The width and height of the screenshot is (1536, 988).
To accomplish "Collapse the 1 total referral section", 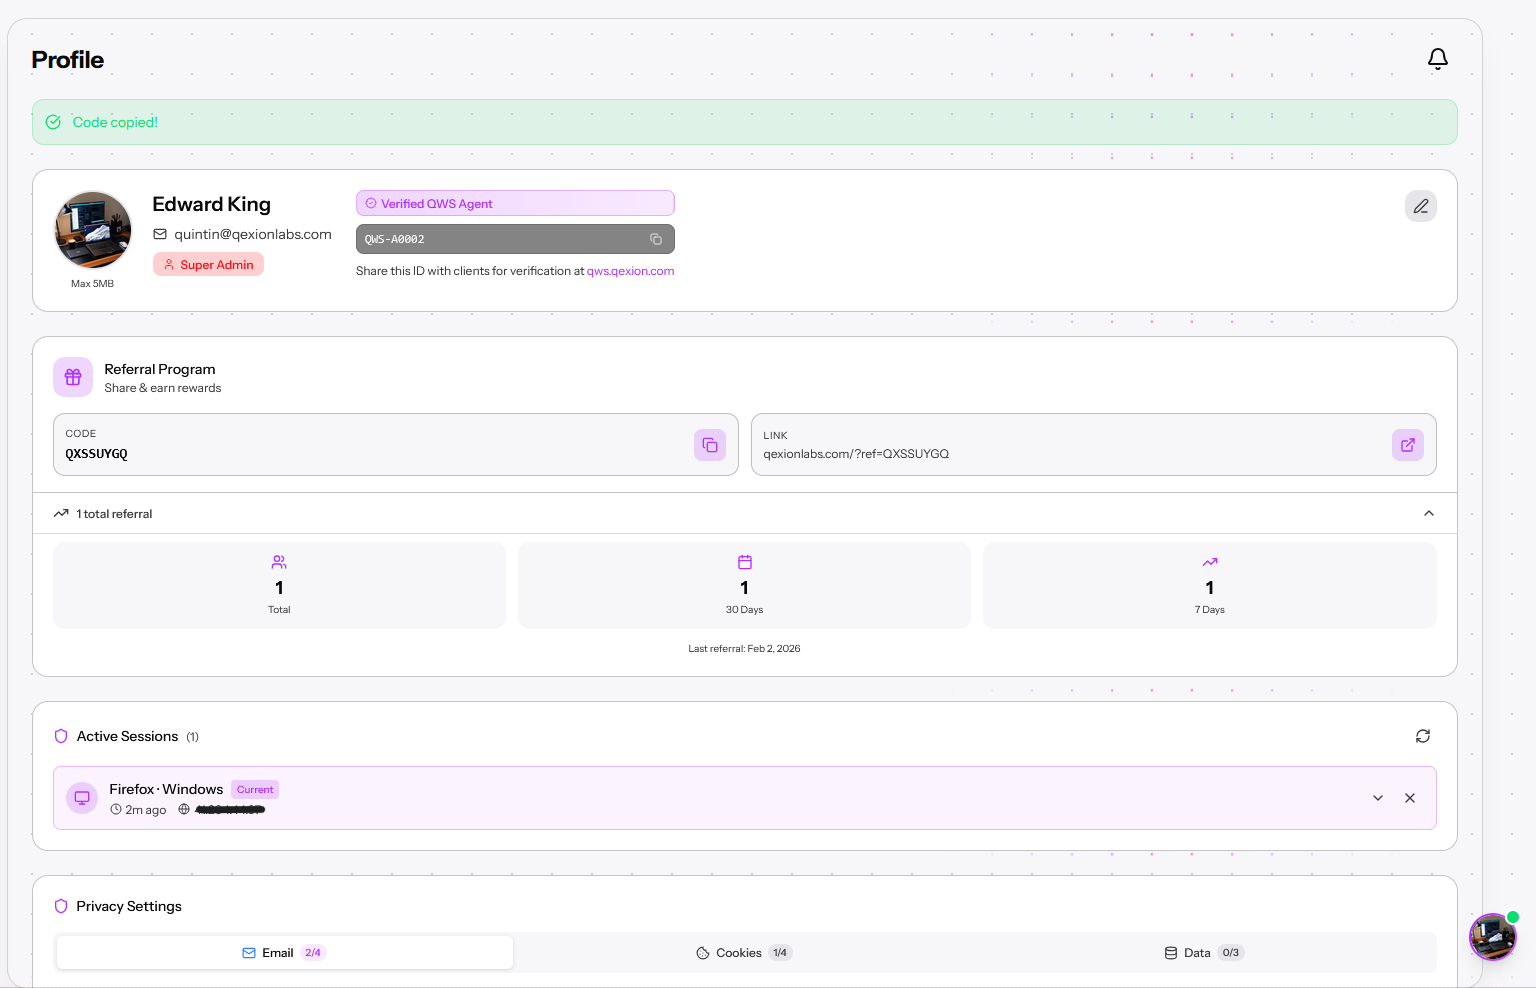I will point(1428,513).
